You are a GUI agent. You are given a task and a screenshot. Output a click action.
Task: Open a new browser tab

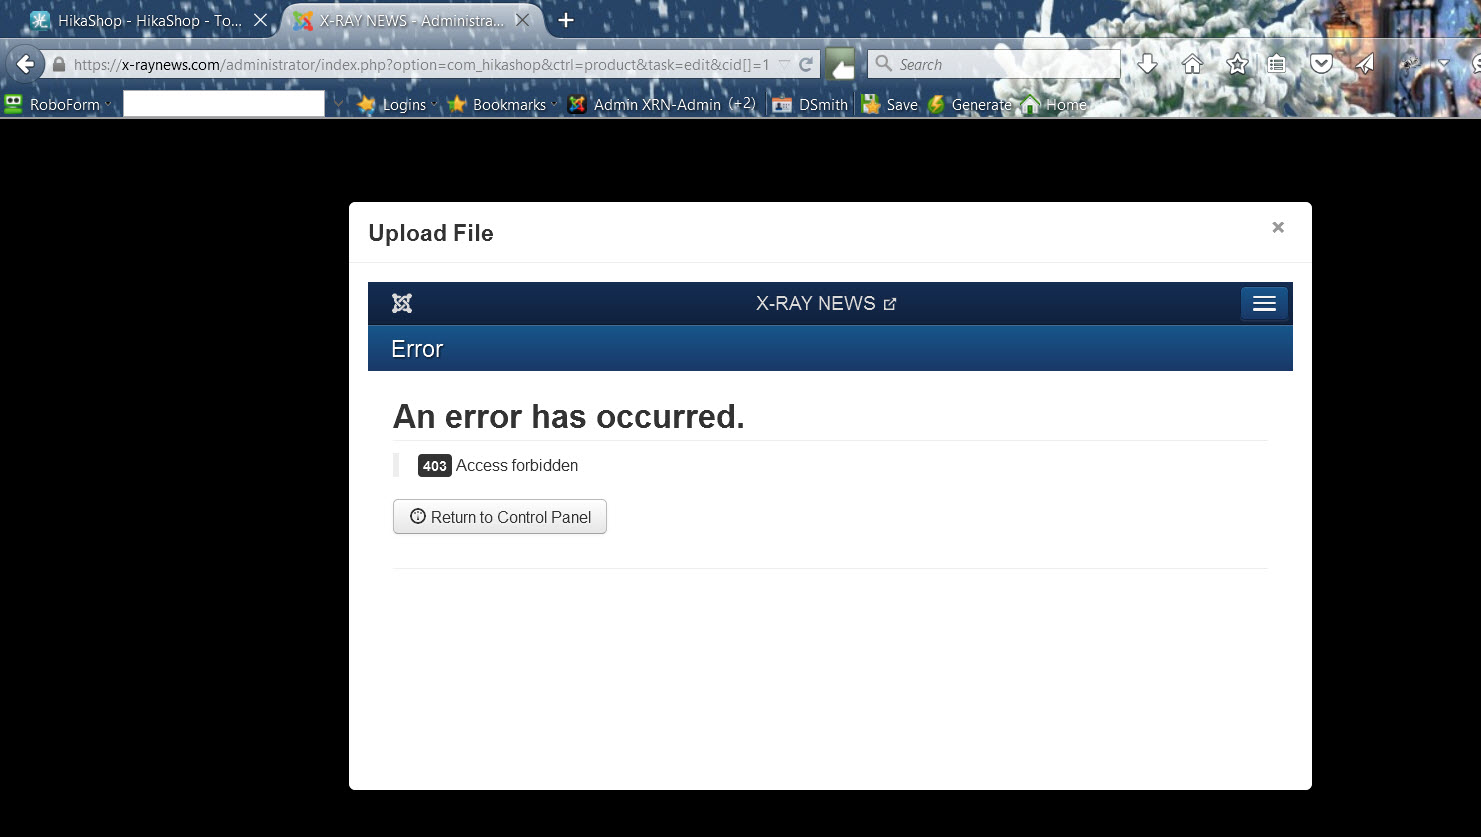[566, 20]
